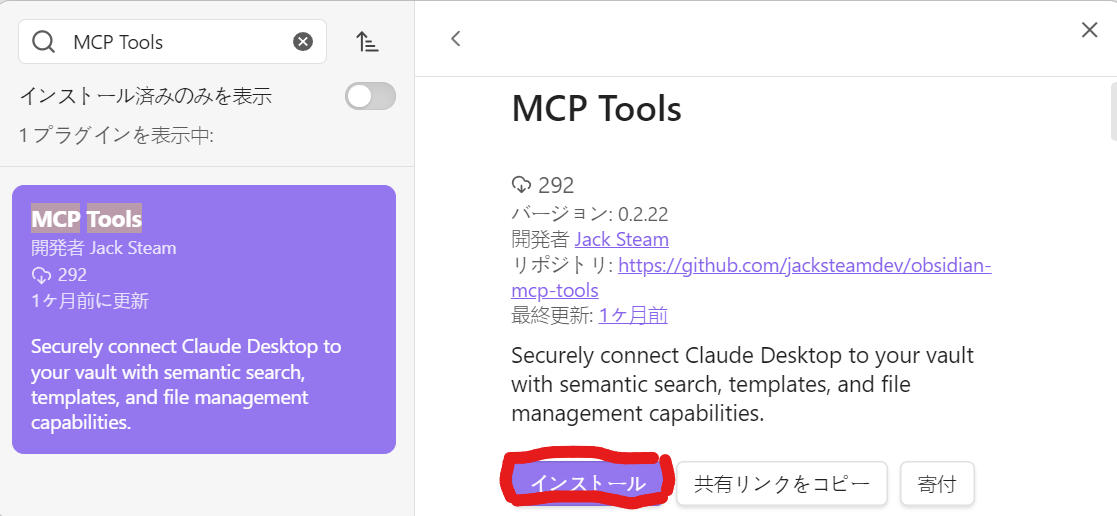The height and width of the screenshot is (516, 1117).
Task: Close the plugin browser dialog
Action: click(1089, 30)
